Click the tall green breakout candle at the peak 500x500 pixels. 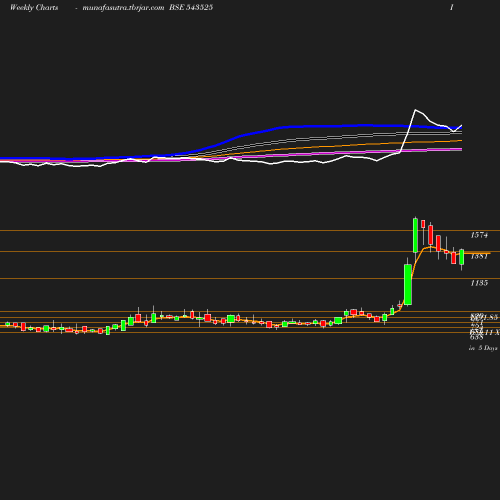tap(415, 235)
